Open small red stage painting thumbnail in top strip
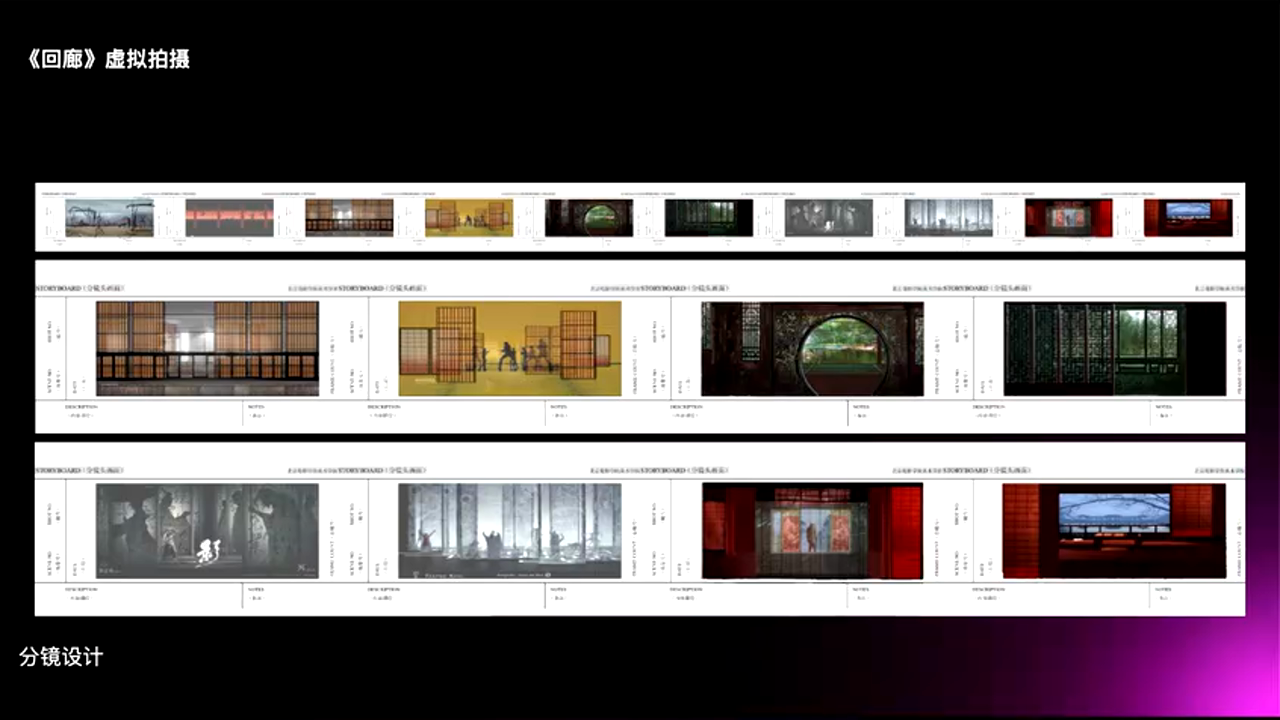 [x=1068, y=218]
